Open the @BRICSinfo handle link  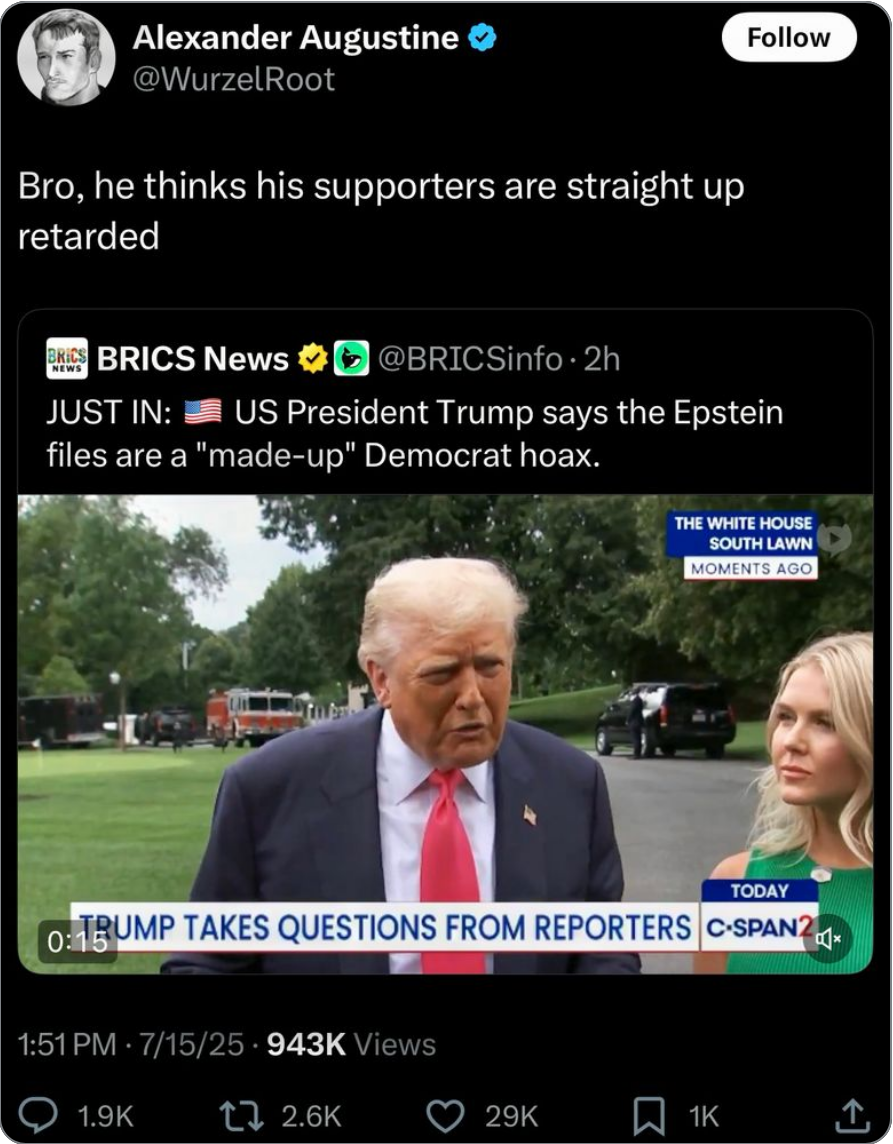tap(469, 358)
